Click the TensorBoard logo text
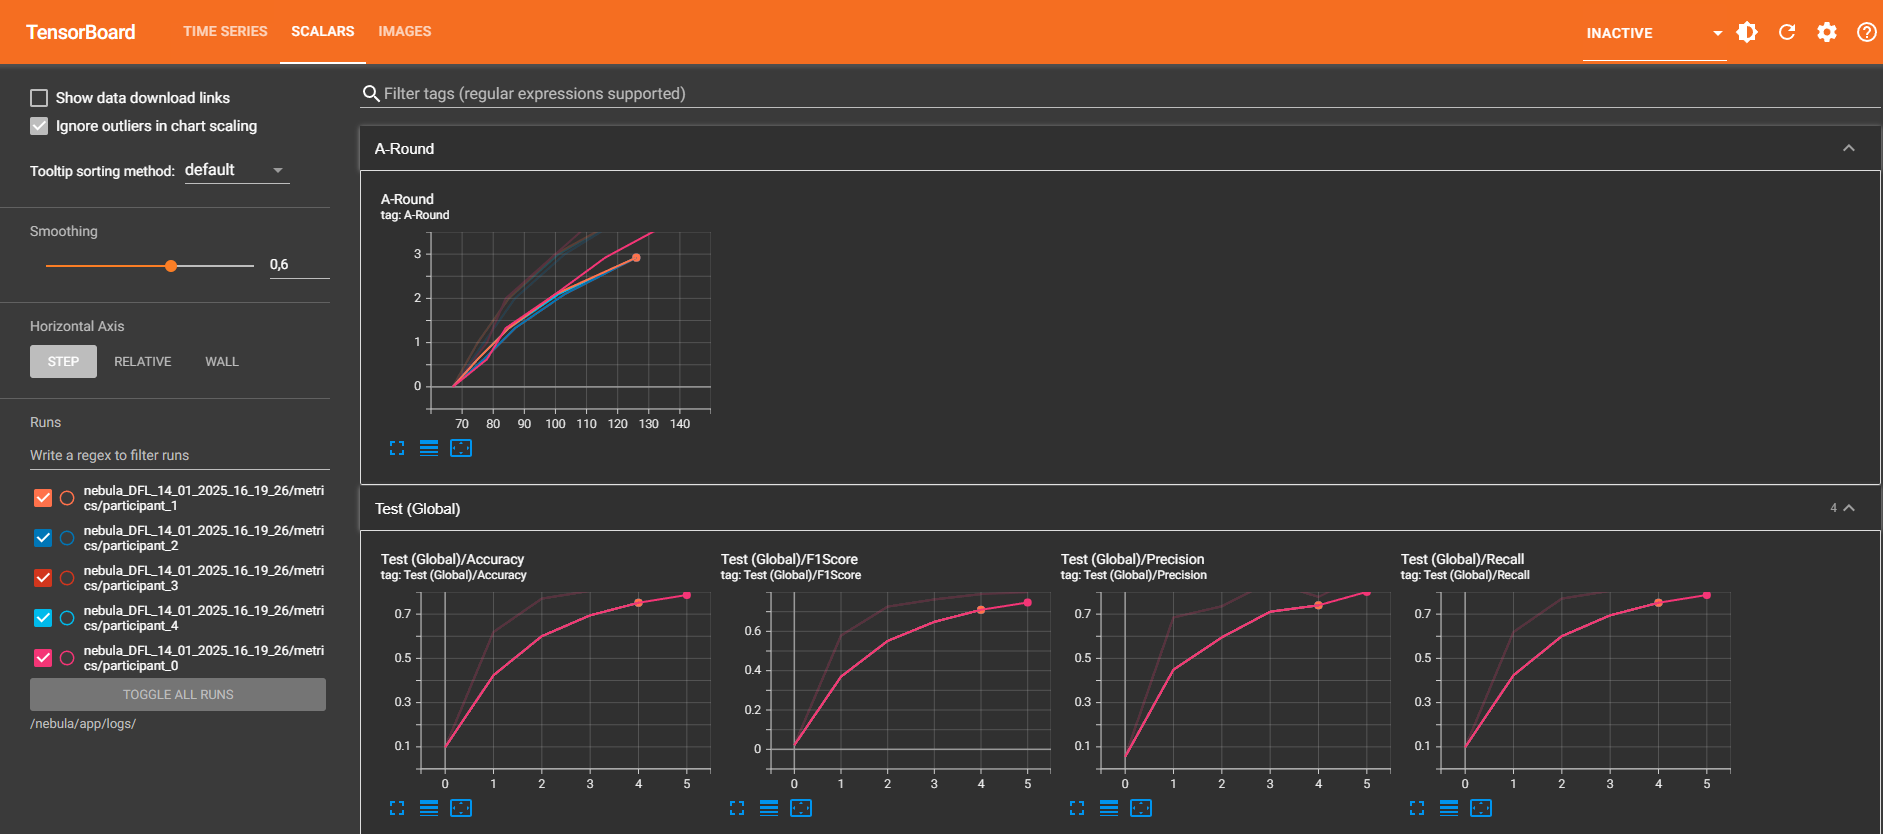Screen dimensions: 1883x834 click(x=80, y=32)
